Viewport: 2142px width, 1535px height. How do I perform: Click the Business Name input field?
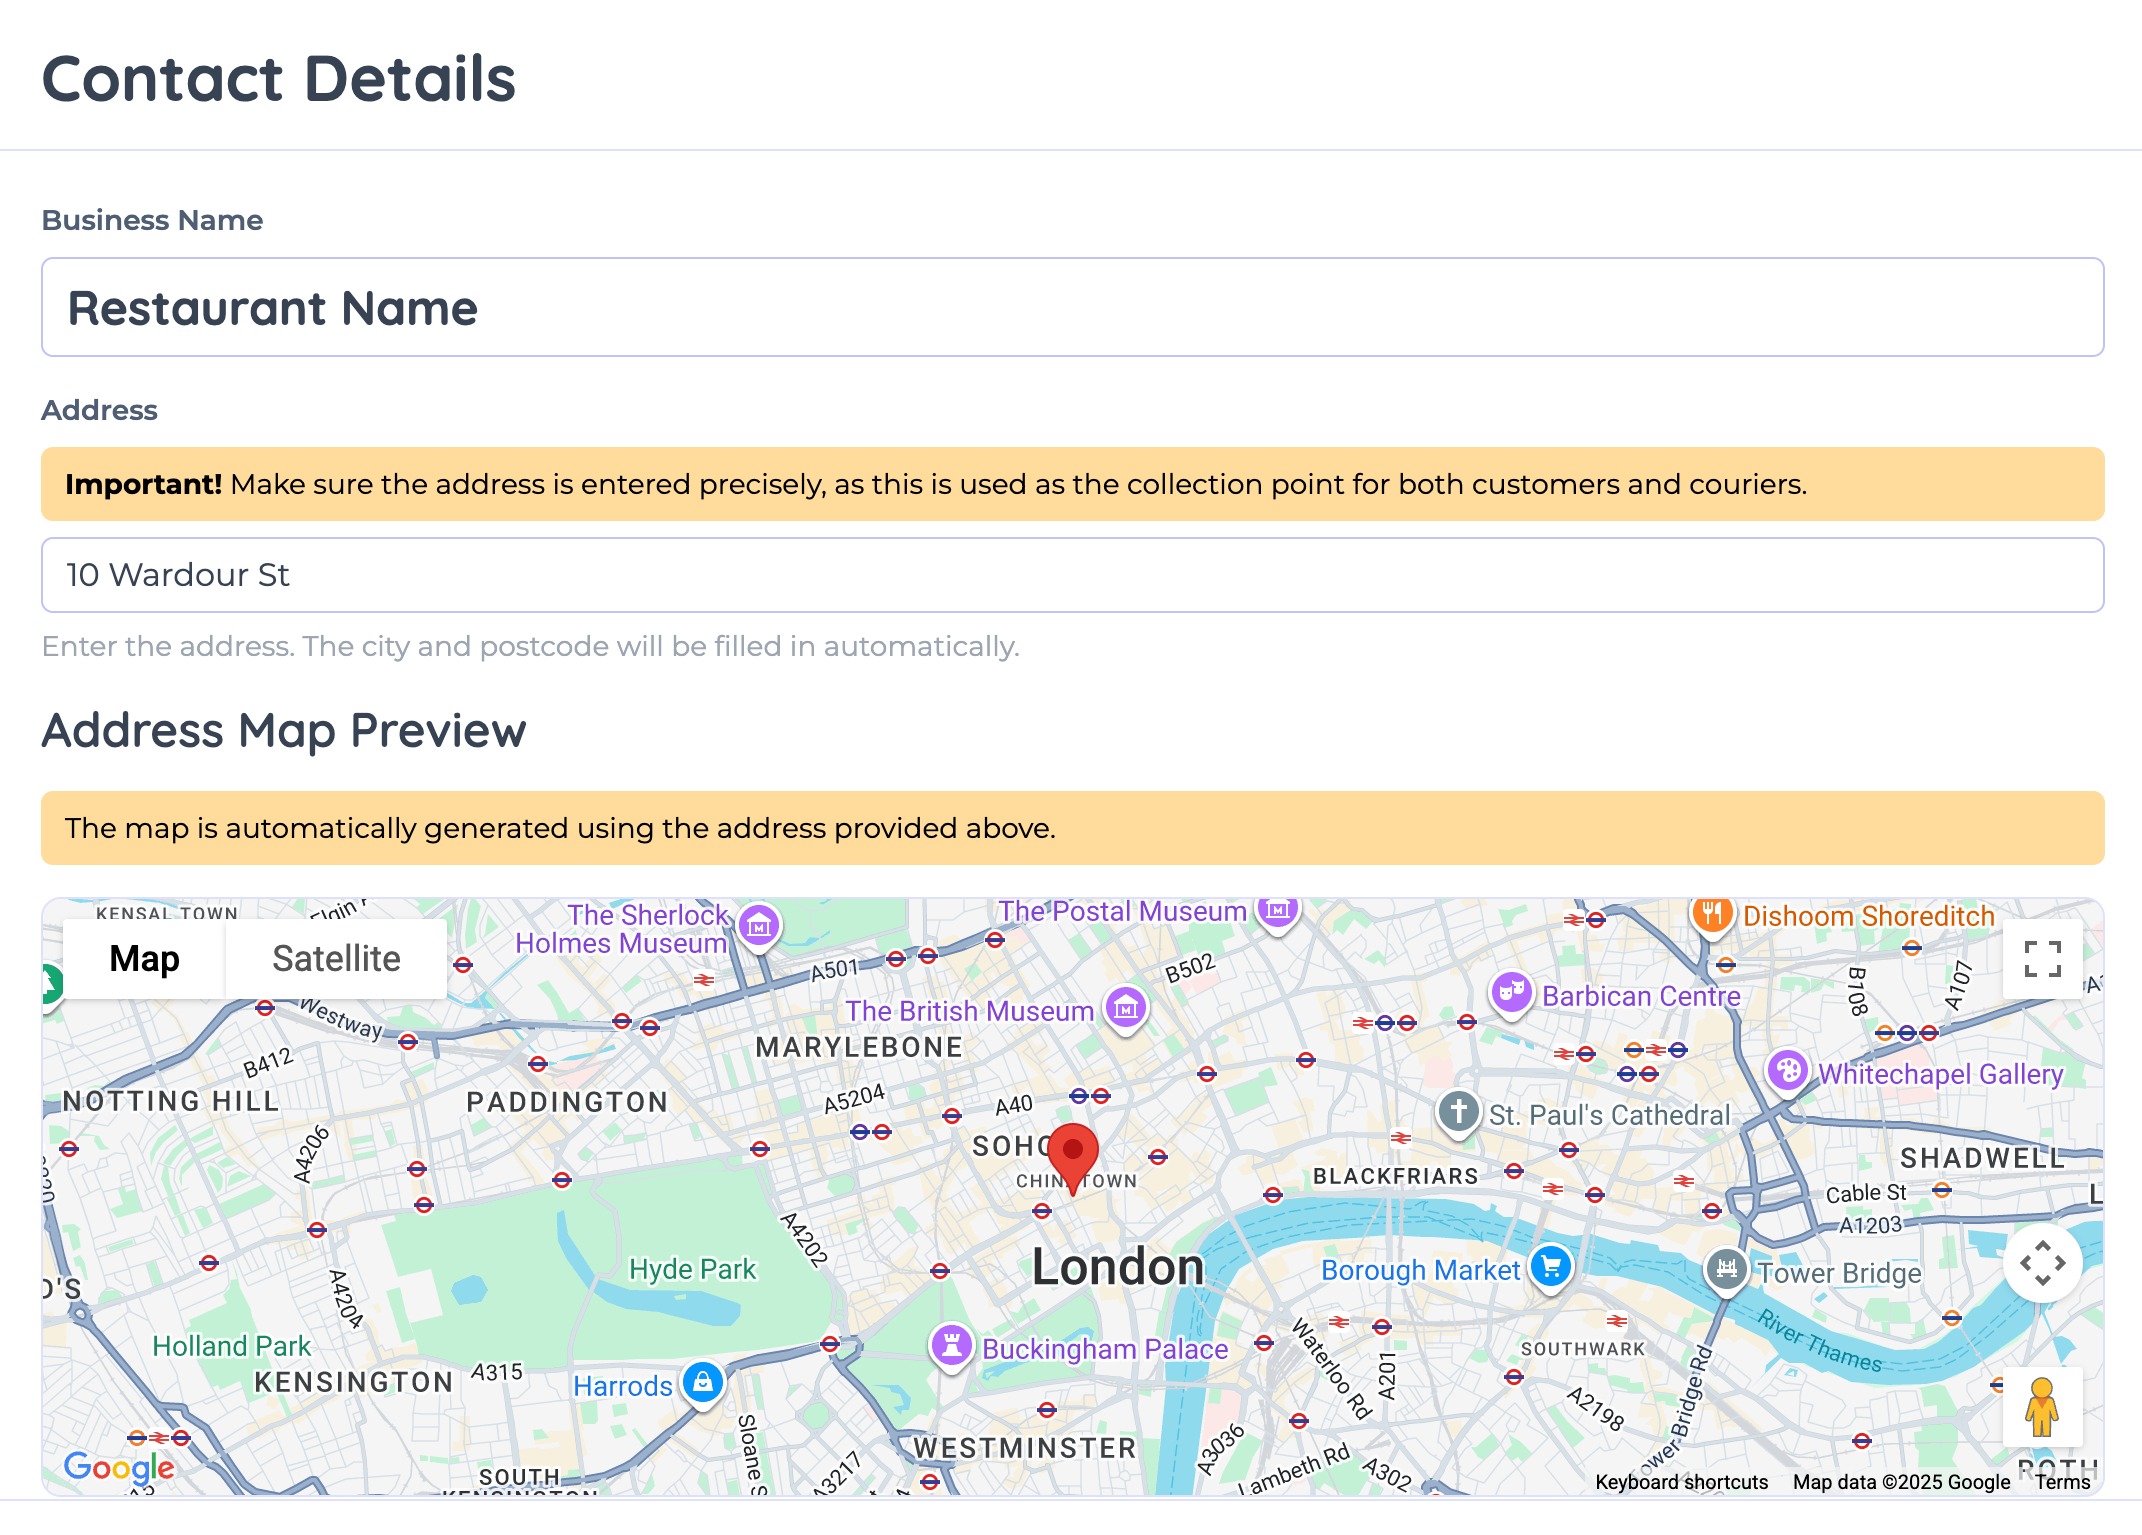coord(1072,307)
